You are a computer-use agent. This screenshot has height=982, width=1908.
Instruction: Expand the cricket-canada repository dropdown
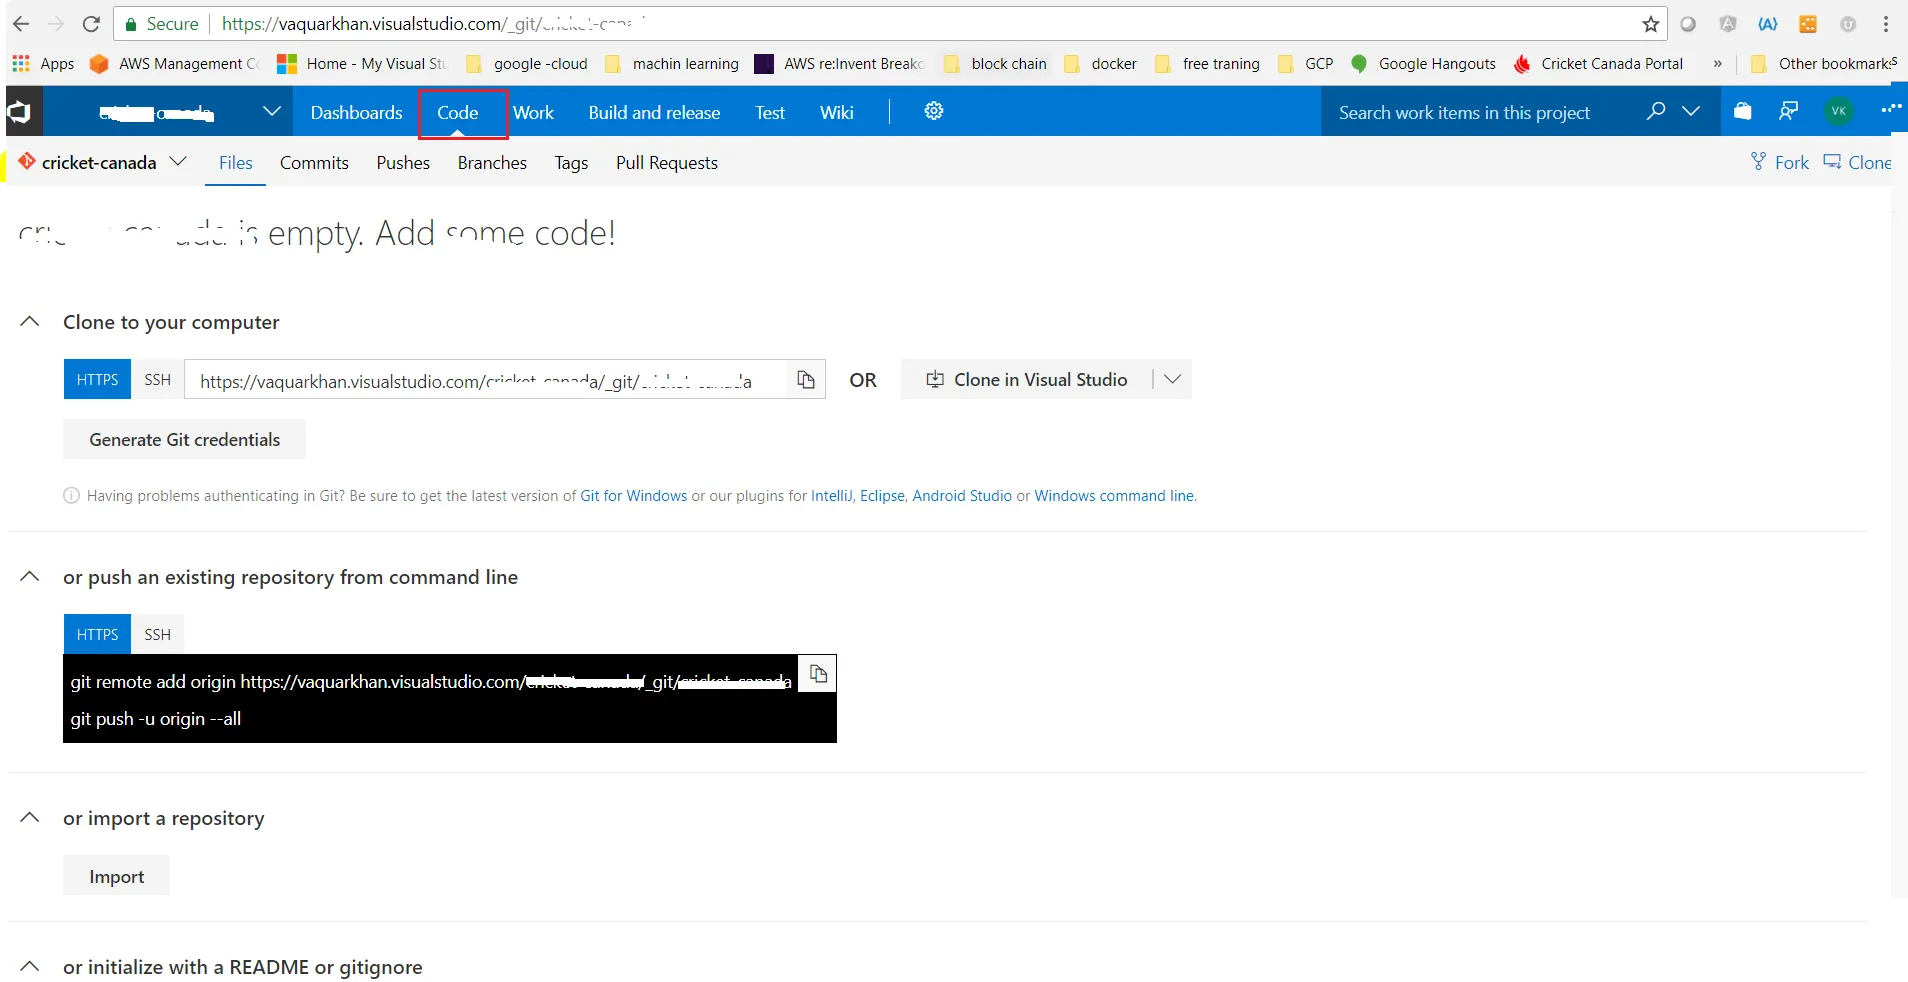[x=179, y=162]
